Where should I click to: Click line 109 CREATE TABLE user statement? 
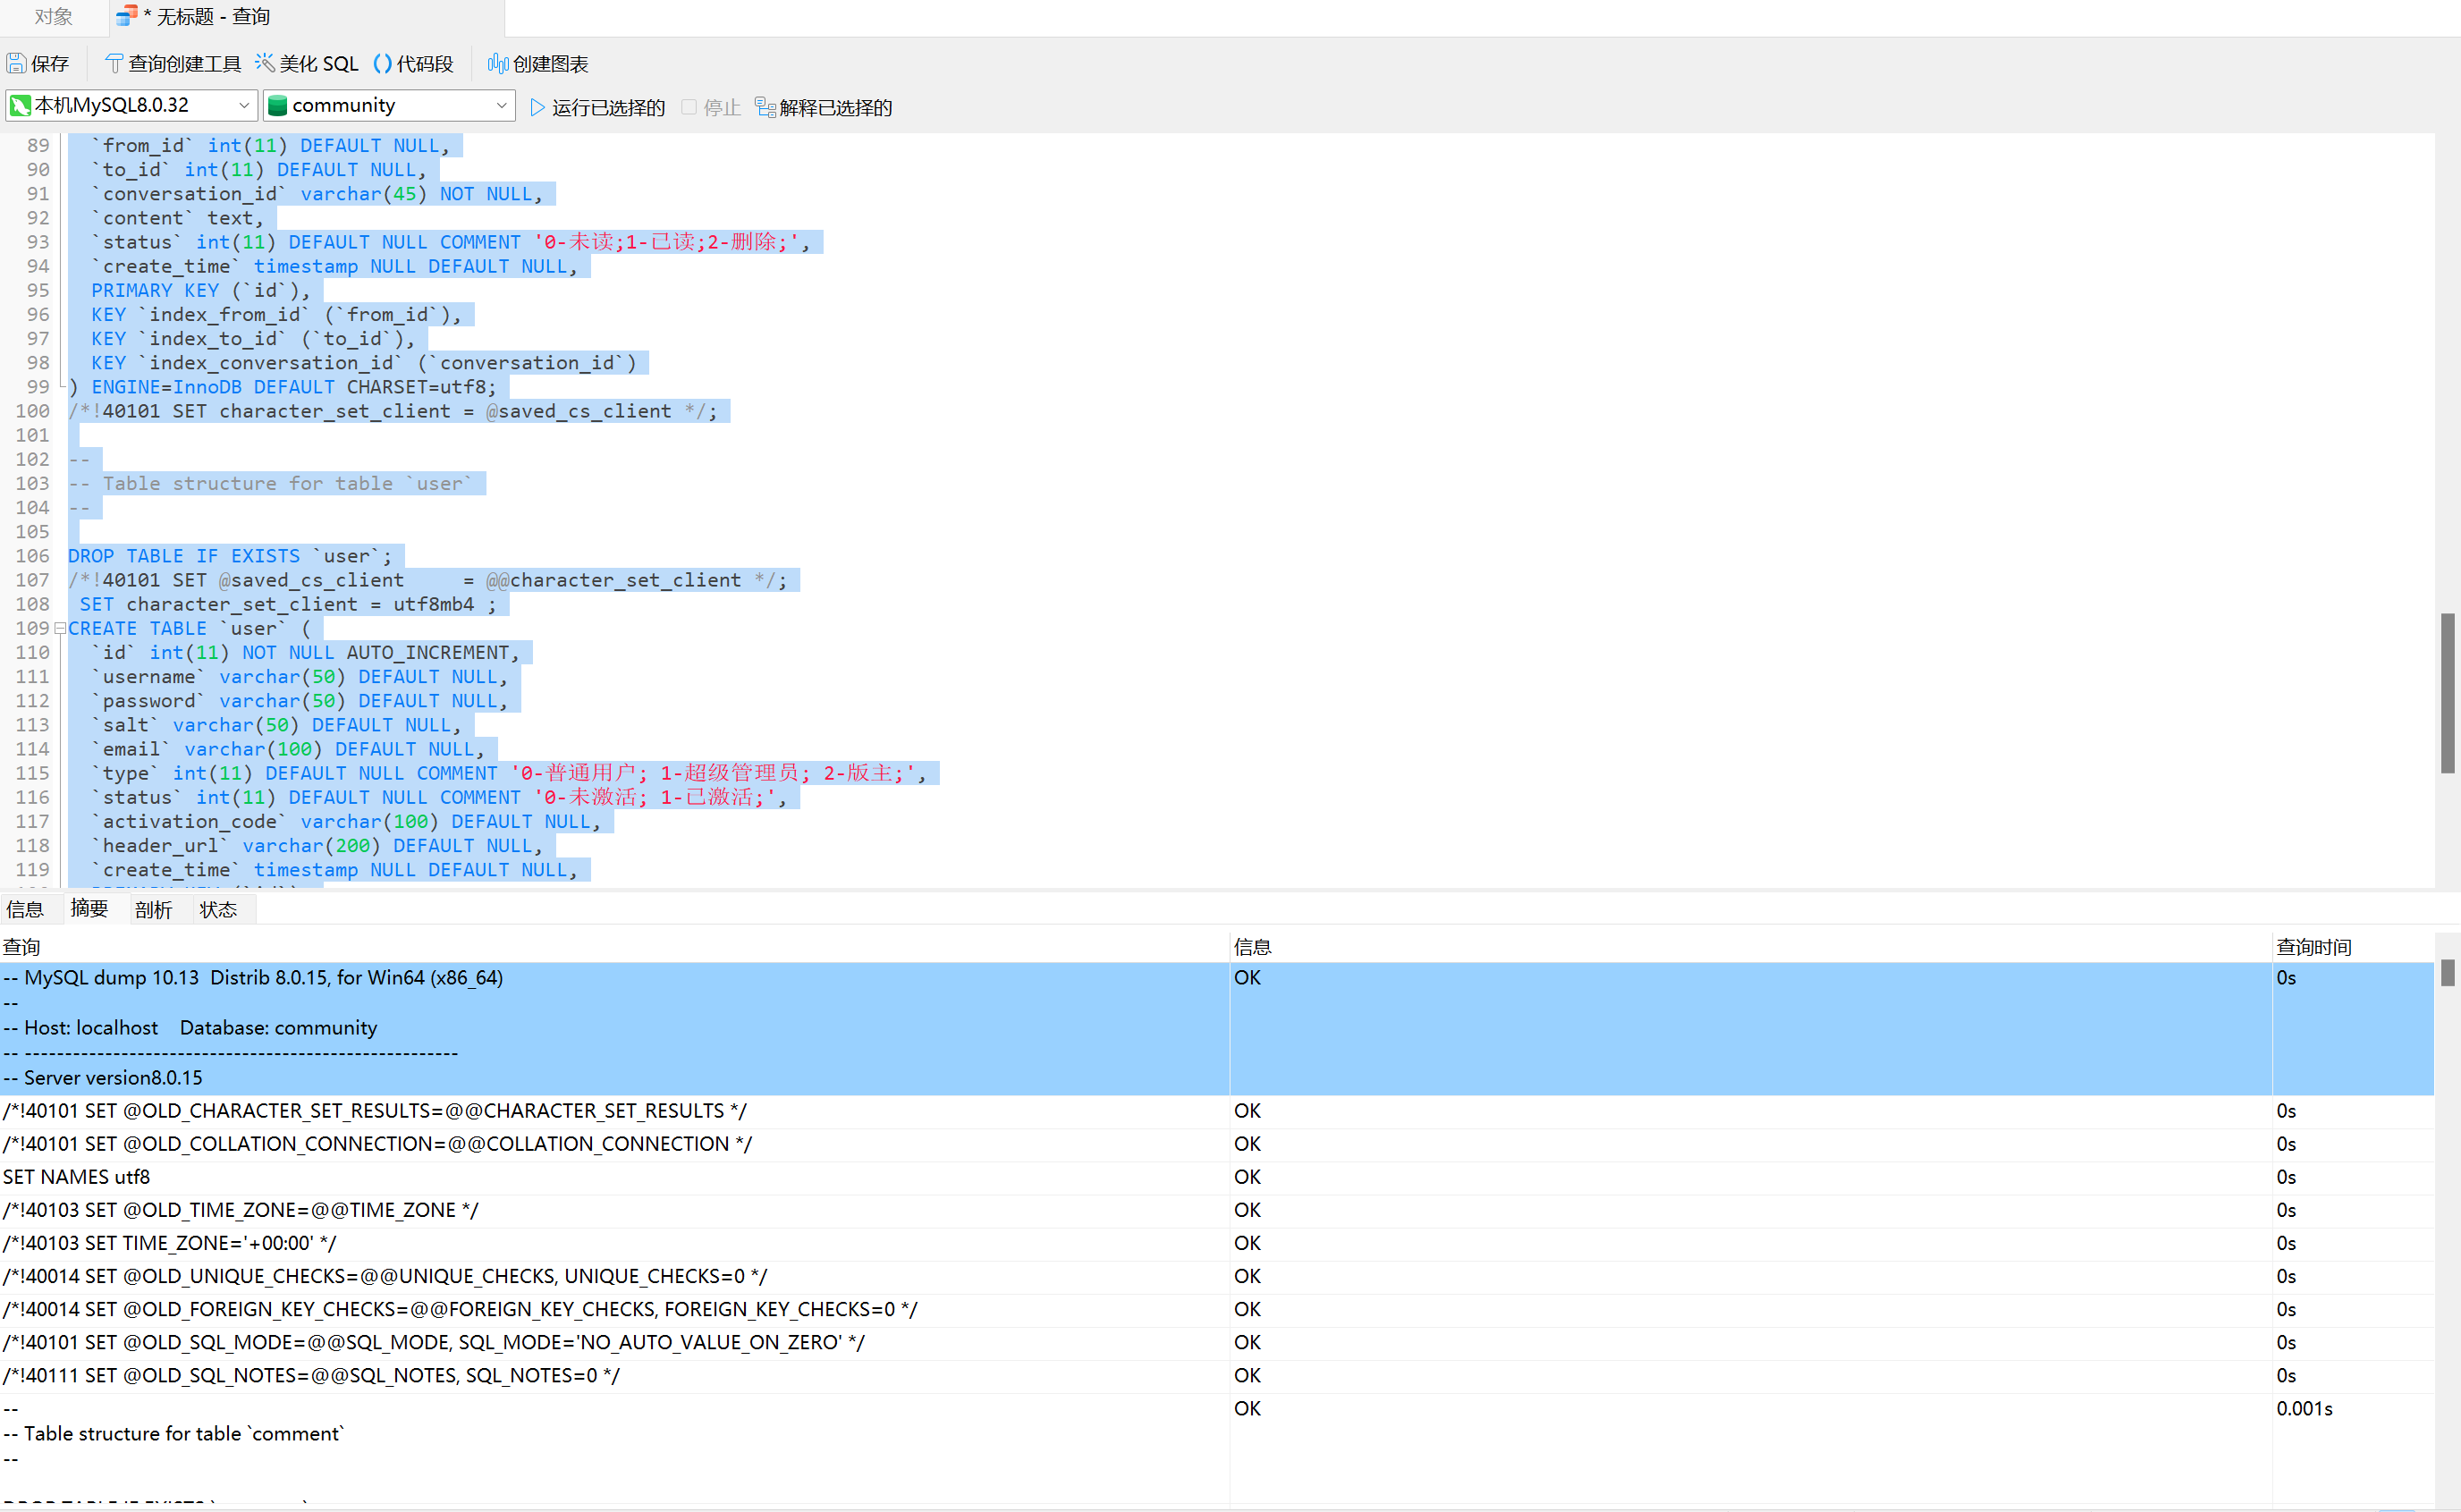coord(190,628)
